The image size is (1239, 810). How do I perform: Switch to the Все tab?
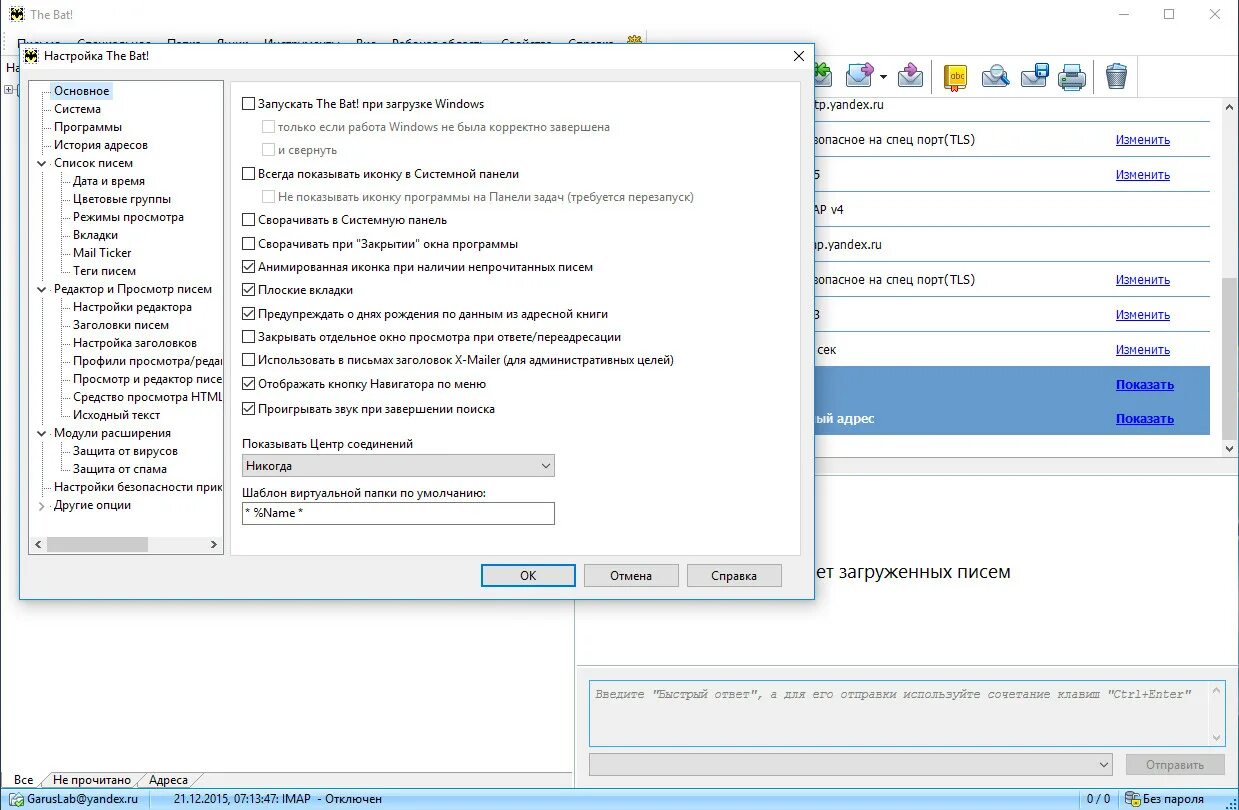click(23, 780)
